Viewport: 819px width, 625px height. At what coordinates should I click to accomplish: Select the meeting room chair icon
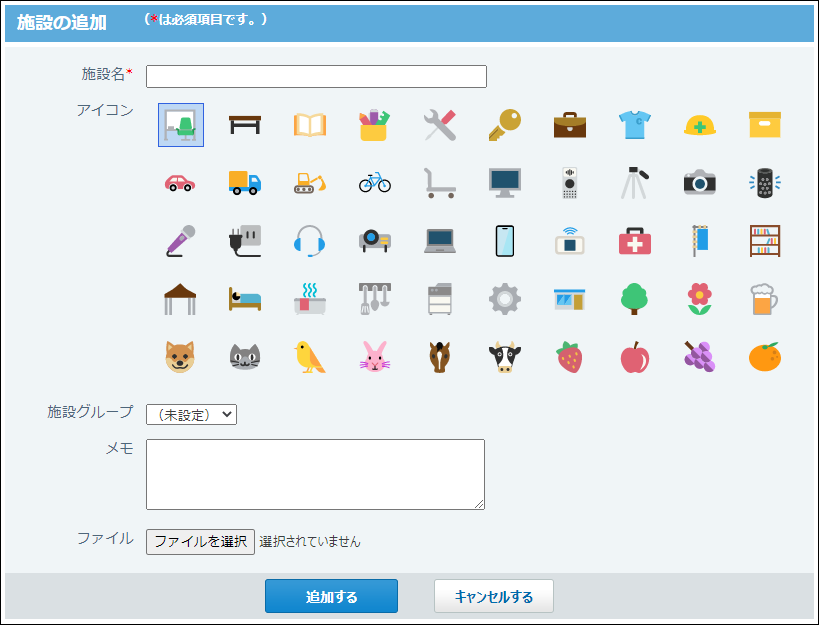point(181,125)
